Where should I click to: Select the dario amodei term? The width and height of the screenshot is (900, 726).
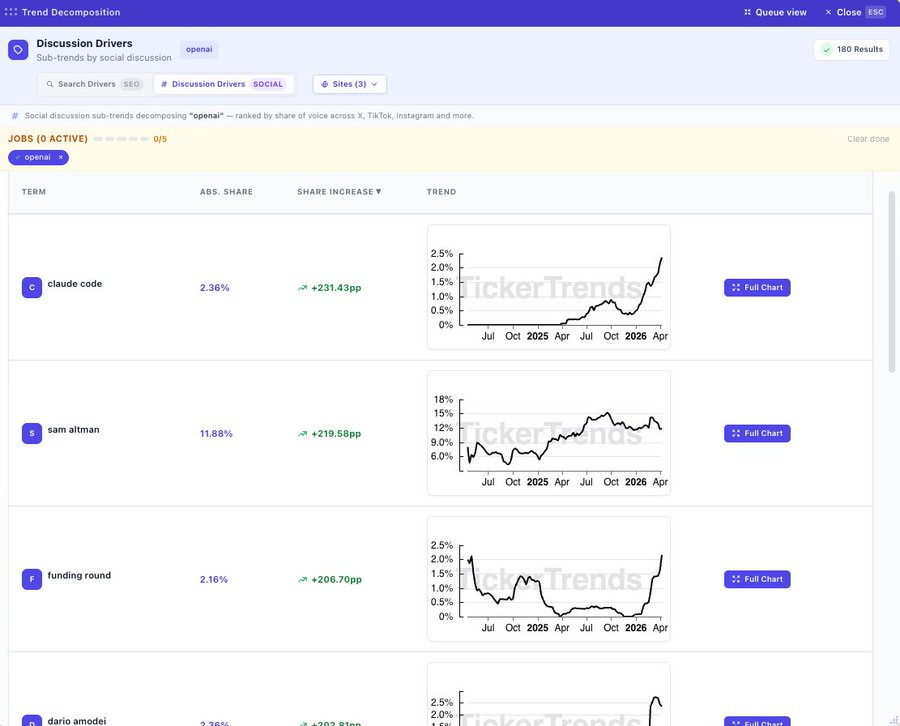pos(77,721)
